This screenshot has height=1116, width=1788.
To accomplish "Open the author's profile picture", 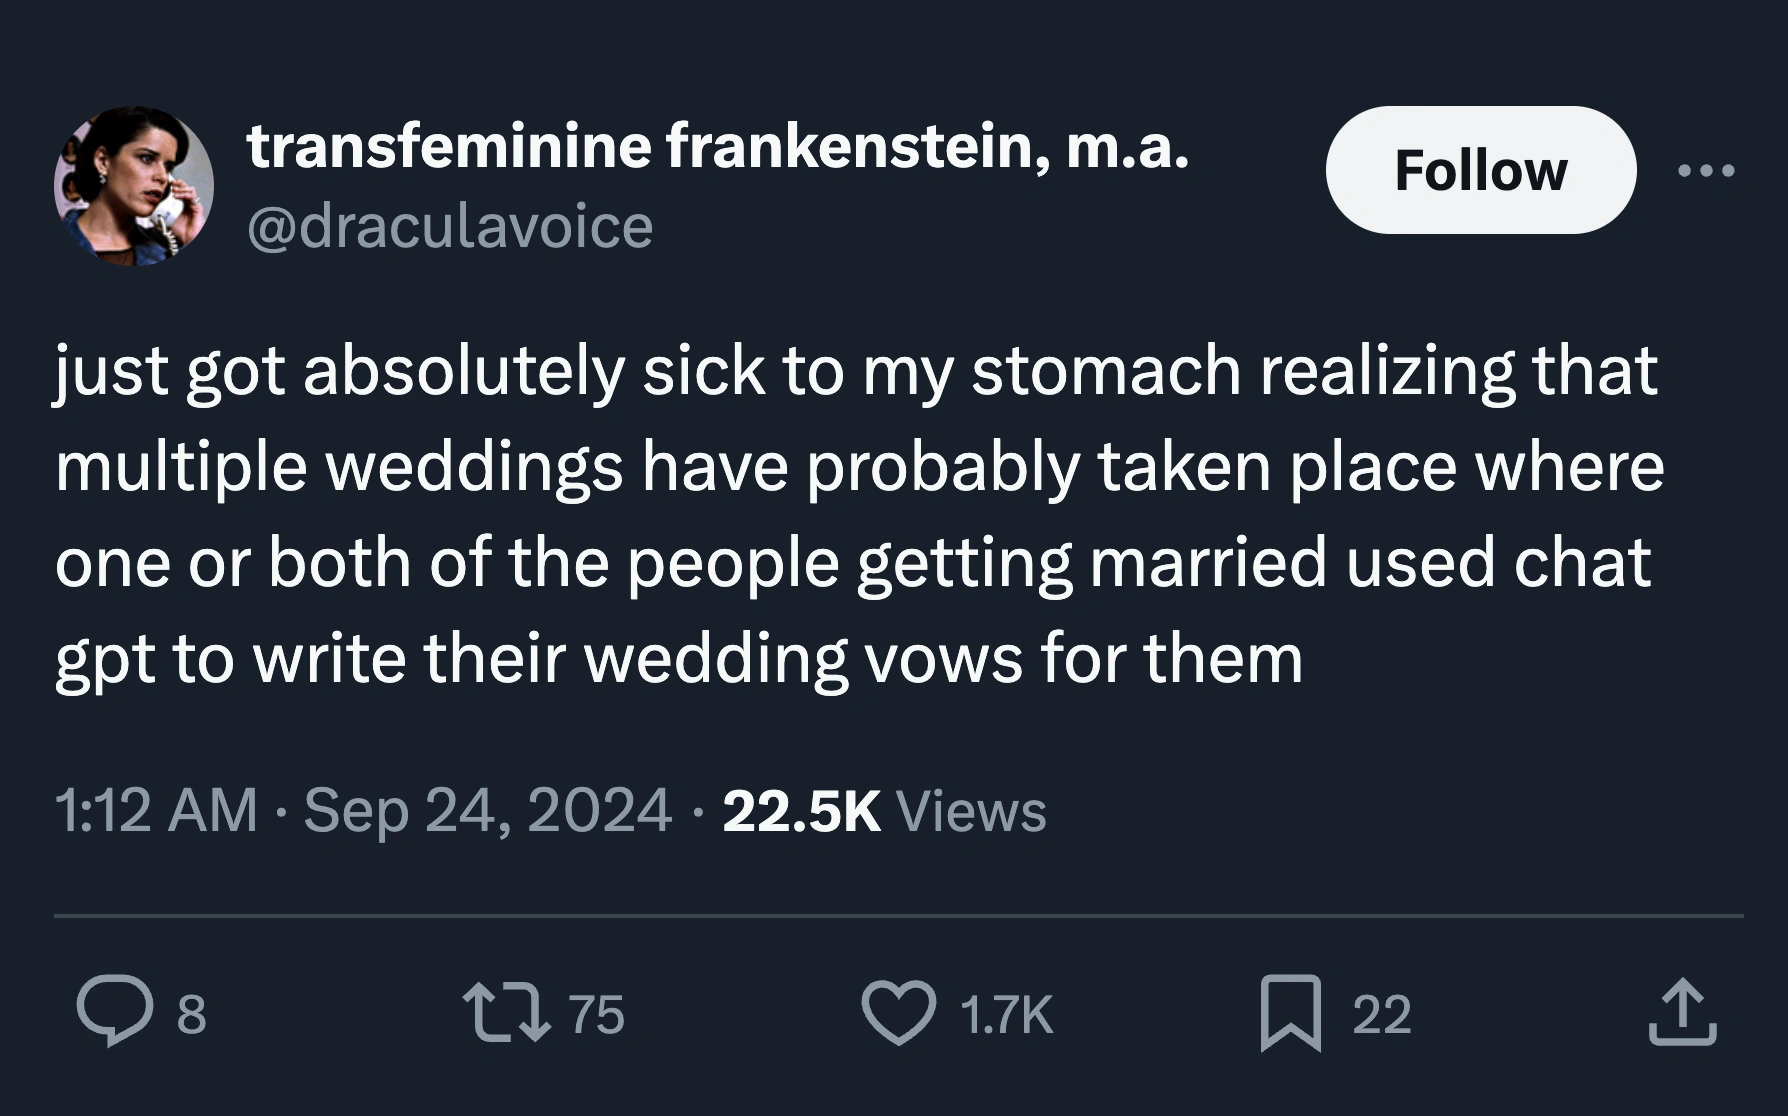I will [x=134, y=186].
